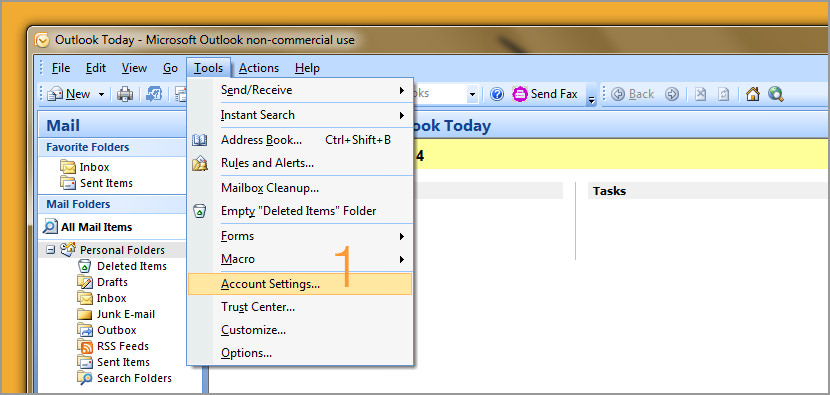Open the Search Folders node

tap(125, 378)
